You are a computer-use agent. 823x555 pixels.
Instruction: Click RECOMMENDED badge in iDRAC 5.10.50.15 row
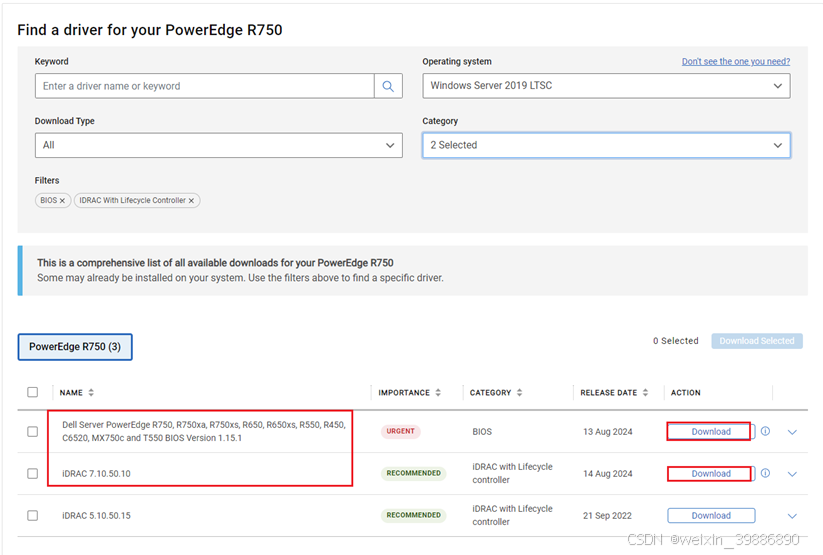tap(414, 515)
